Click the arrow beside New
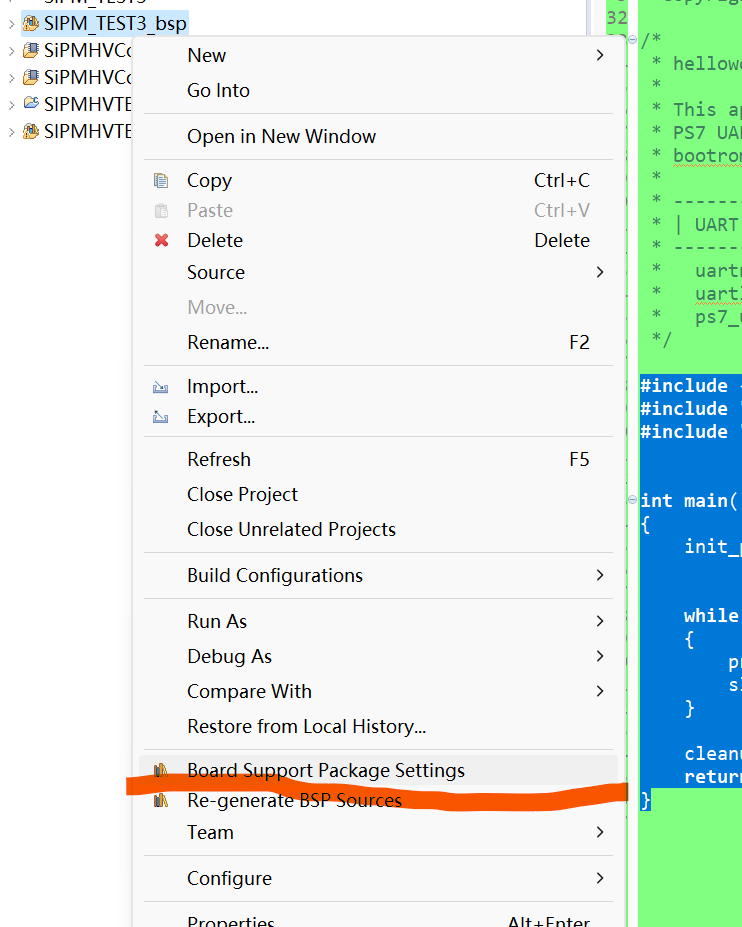This screenshot has width=742, height=927. [x=600, y=55]
